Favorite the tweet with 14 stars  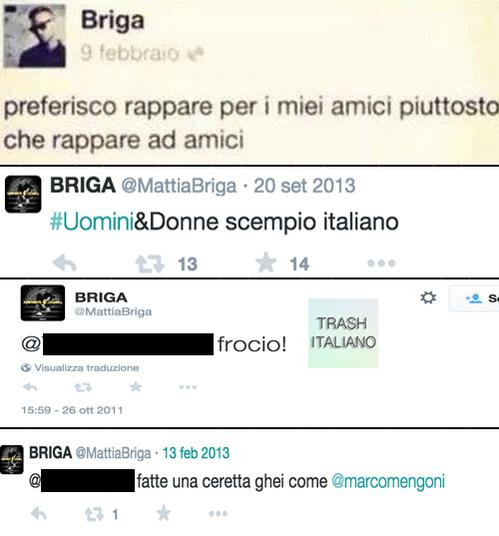tap(266, 262)
